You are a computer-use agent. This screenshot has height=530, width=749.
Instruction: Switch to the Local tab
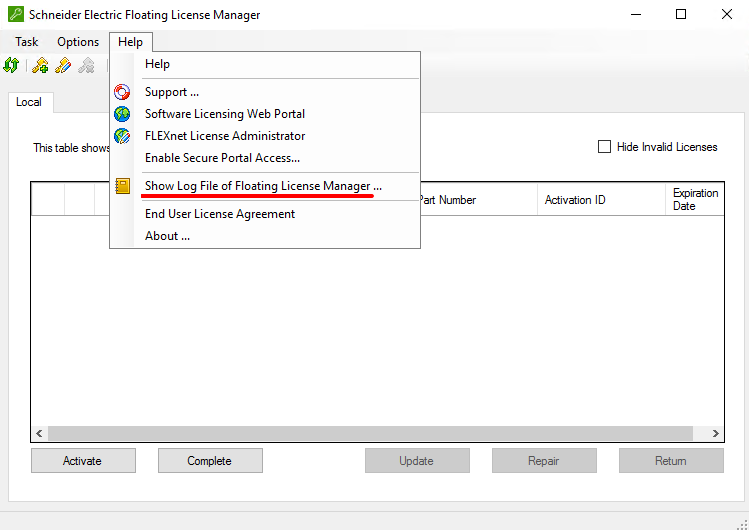point(29,102)
